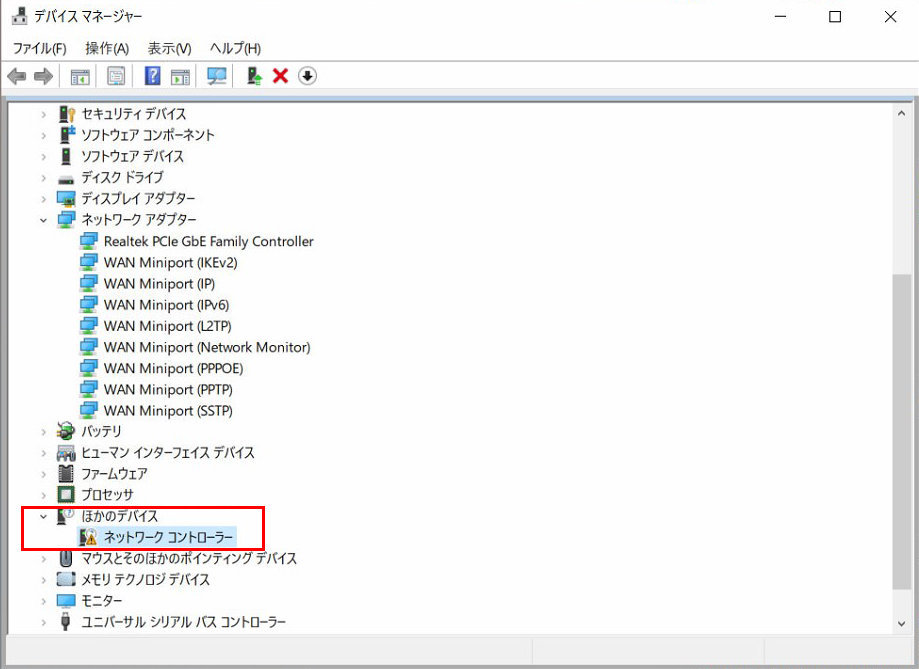
Task: Click the Forward arrow toolbar icon
Action: point(43,76)
